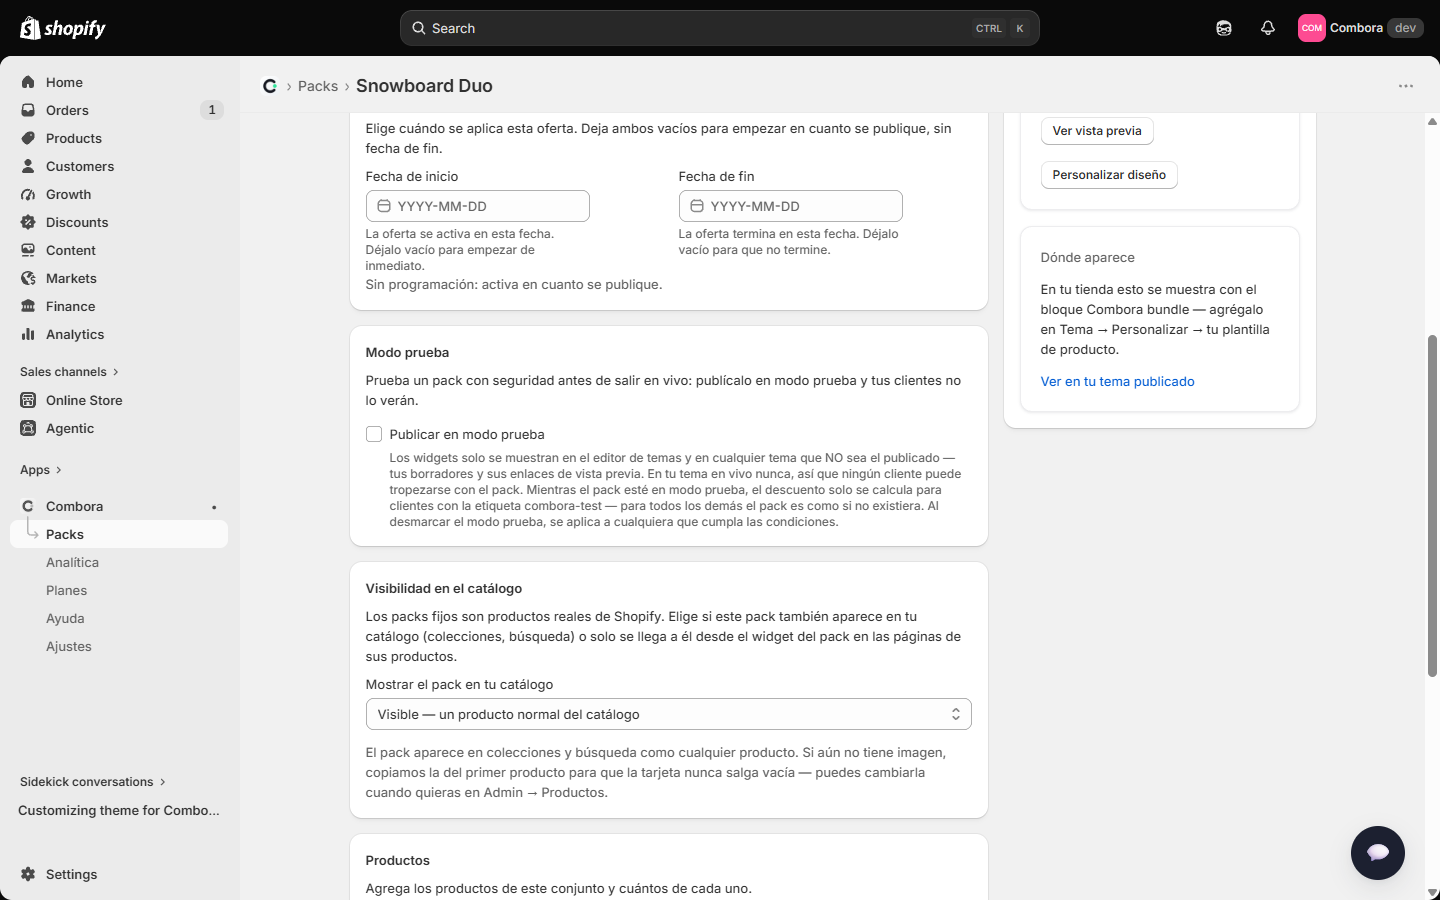Click the Orders icon in sidebar
This screenshot has width=1440, height=900.
point(28,110)
